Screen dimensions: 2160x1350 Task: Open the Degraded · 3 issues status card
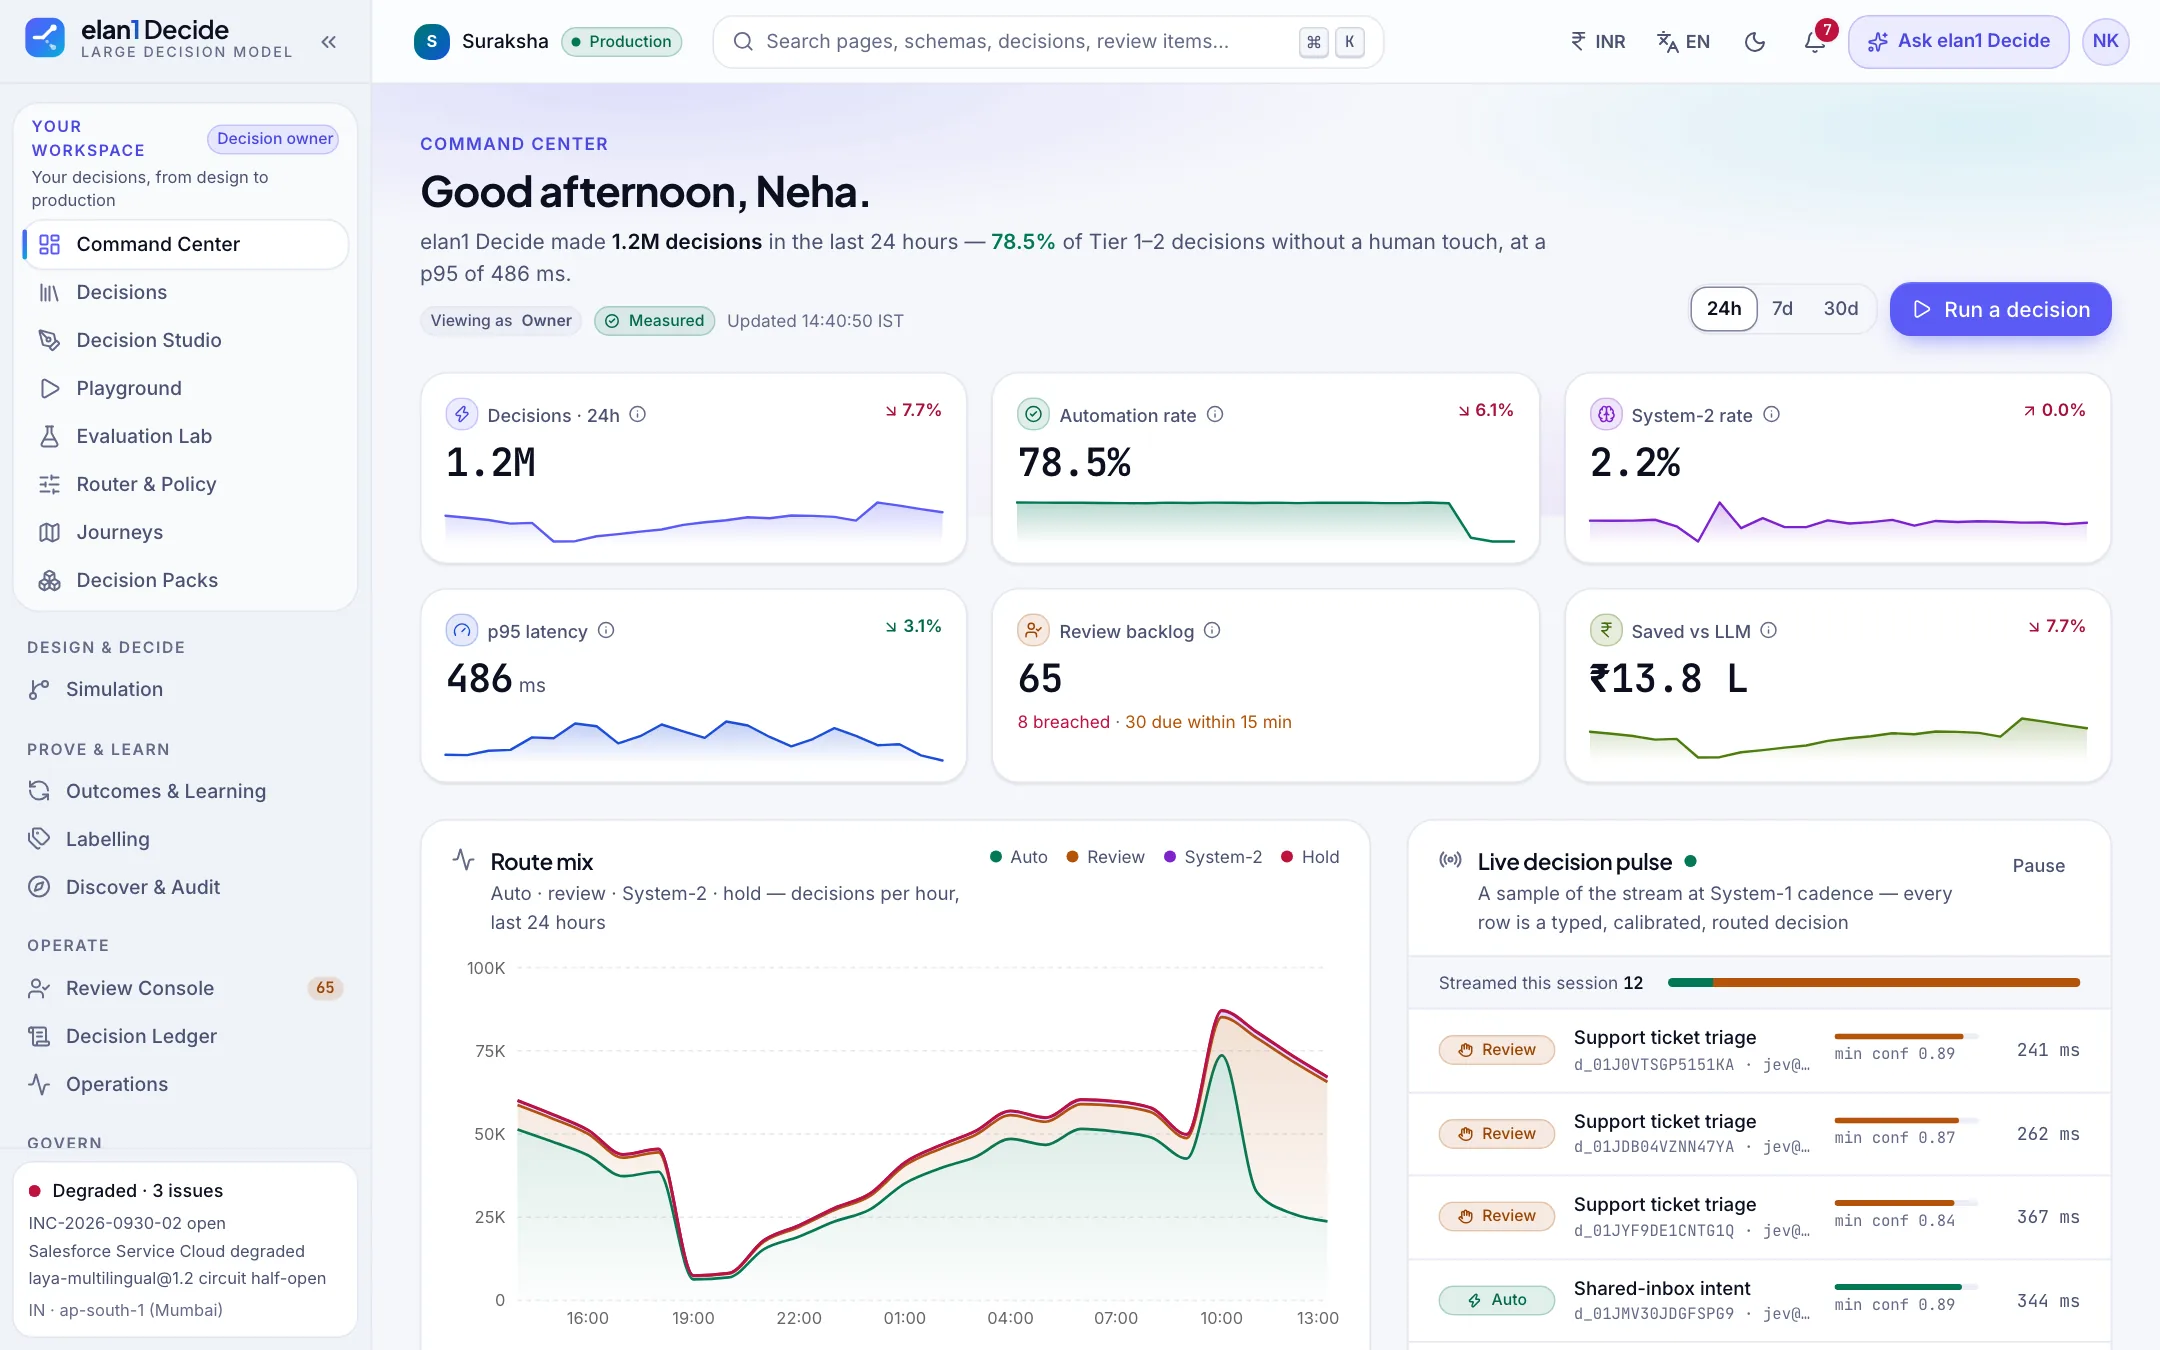185,1249
